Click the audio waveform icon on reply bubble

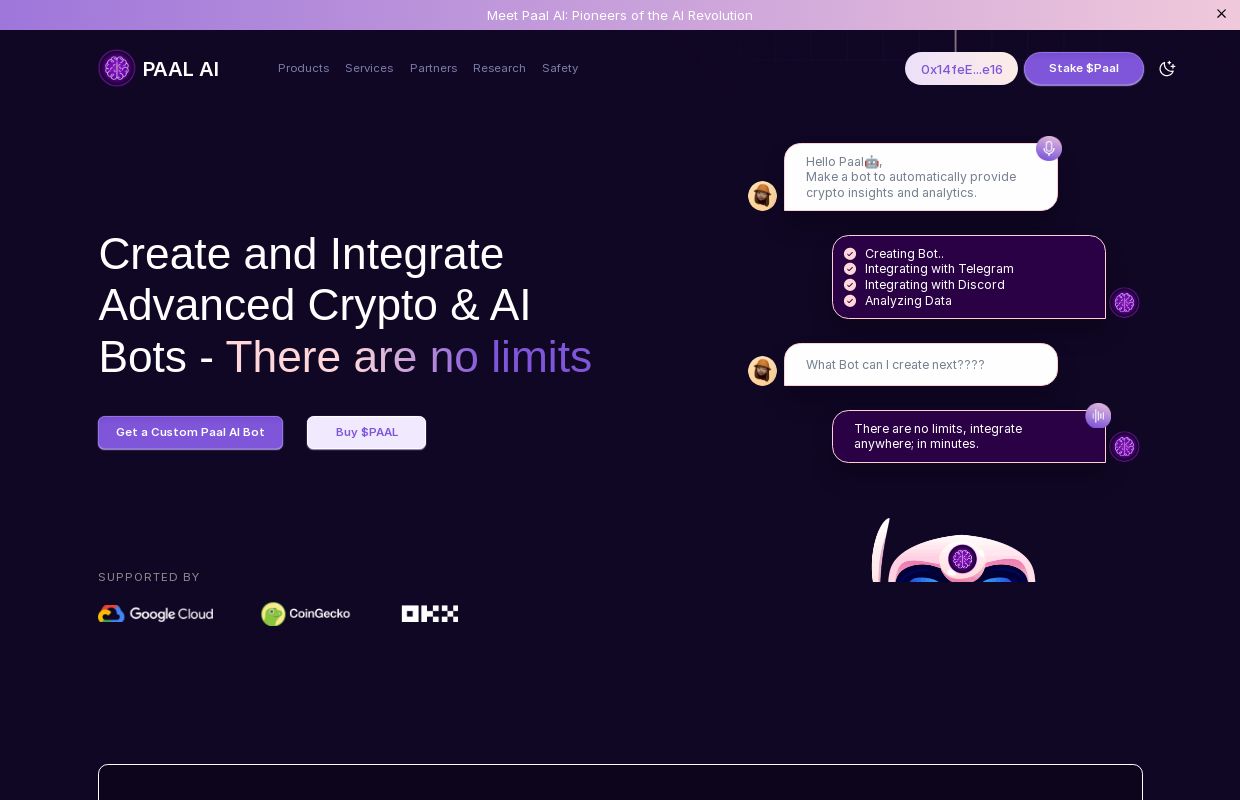point(1098,415)
